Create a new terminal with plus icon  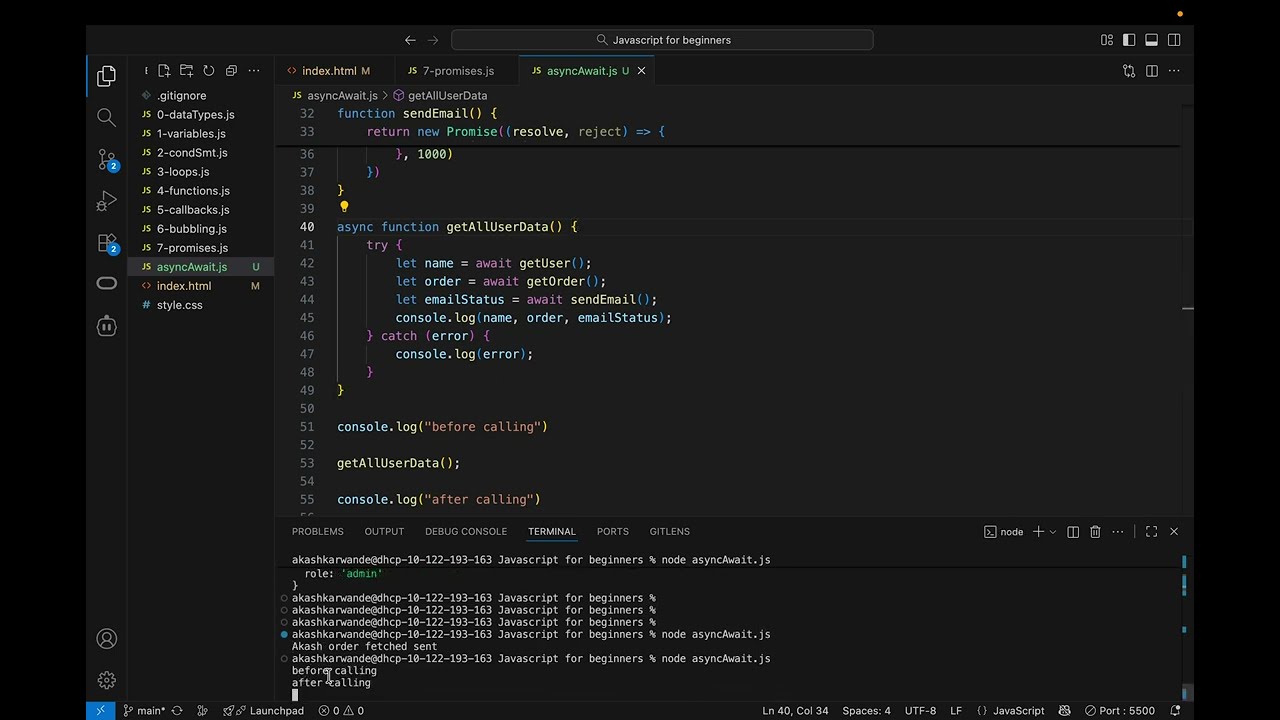coord(1038,532)
